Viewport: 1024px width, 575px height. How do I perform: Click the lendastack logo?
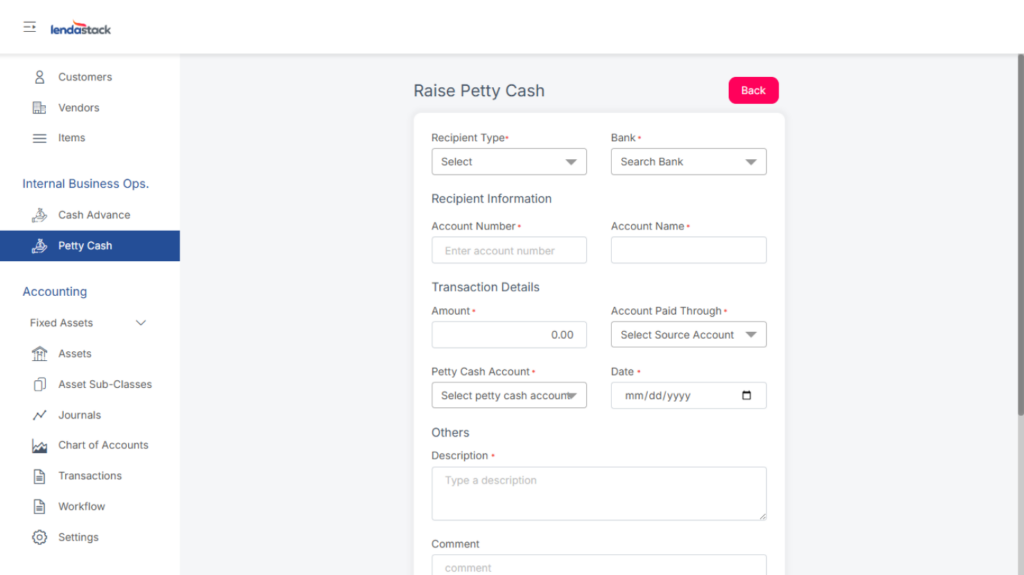[81, 28]
